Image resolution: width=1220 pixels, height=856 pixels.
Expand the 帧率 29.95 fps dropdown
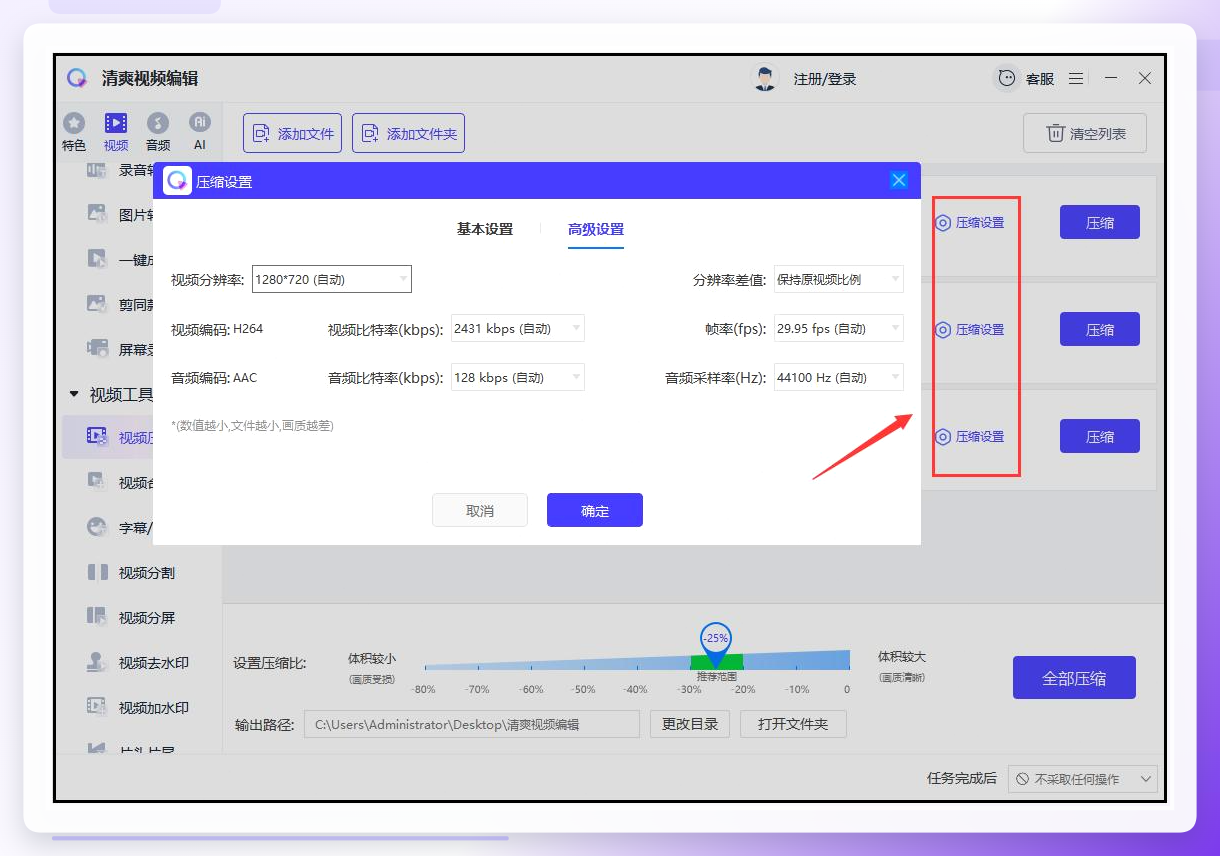(x=839, y=328)
